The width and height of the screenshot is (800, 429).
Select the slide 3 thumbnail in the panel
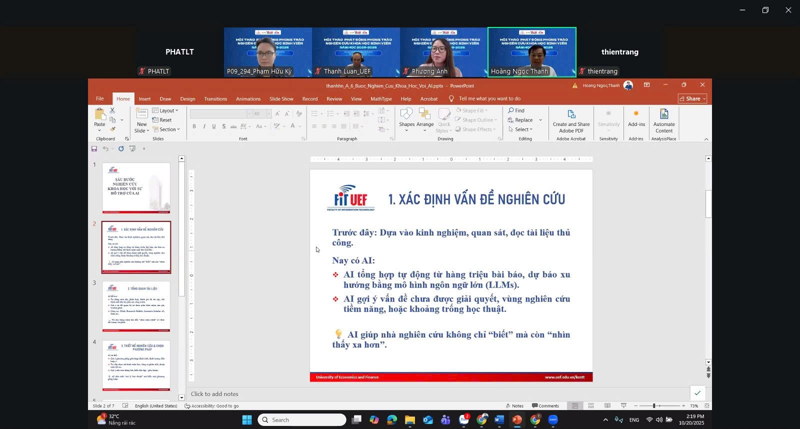tap(136, 305)
